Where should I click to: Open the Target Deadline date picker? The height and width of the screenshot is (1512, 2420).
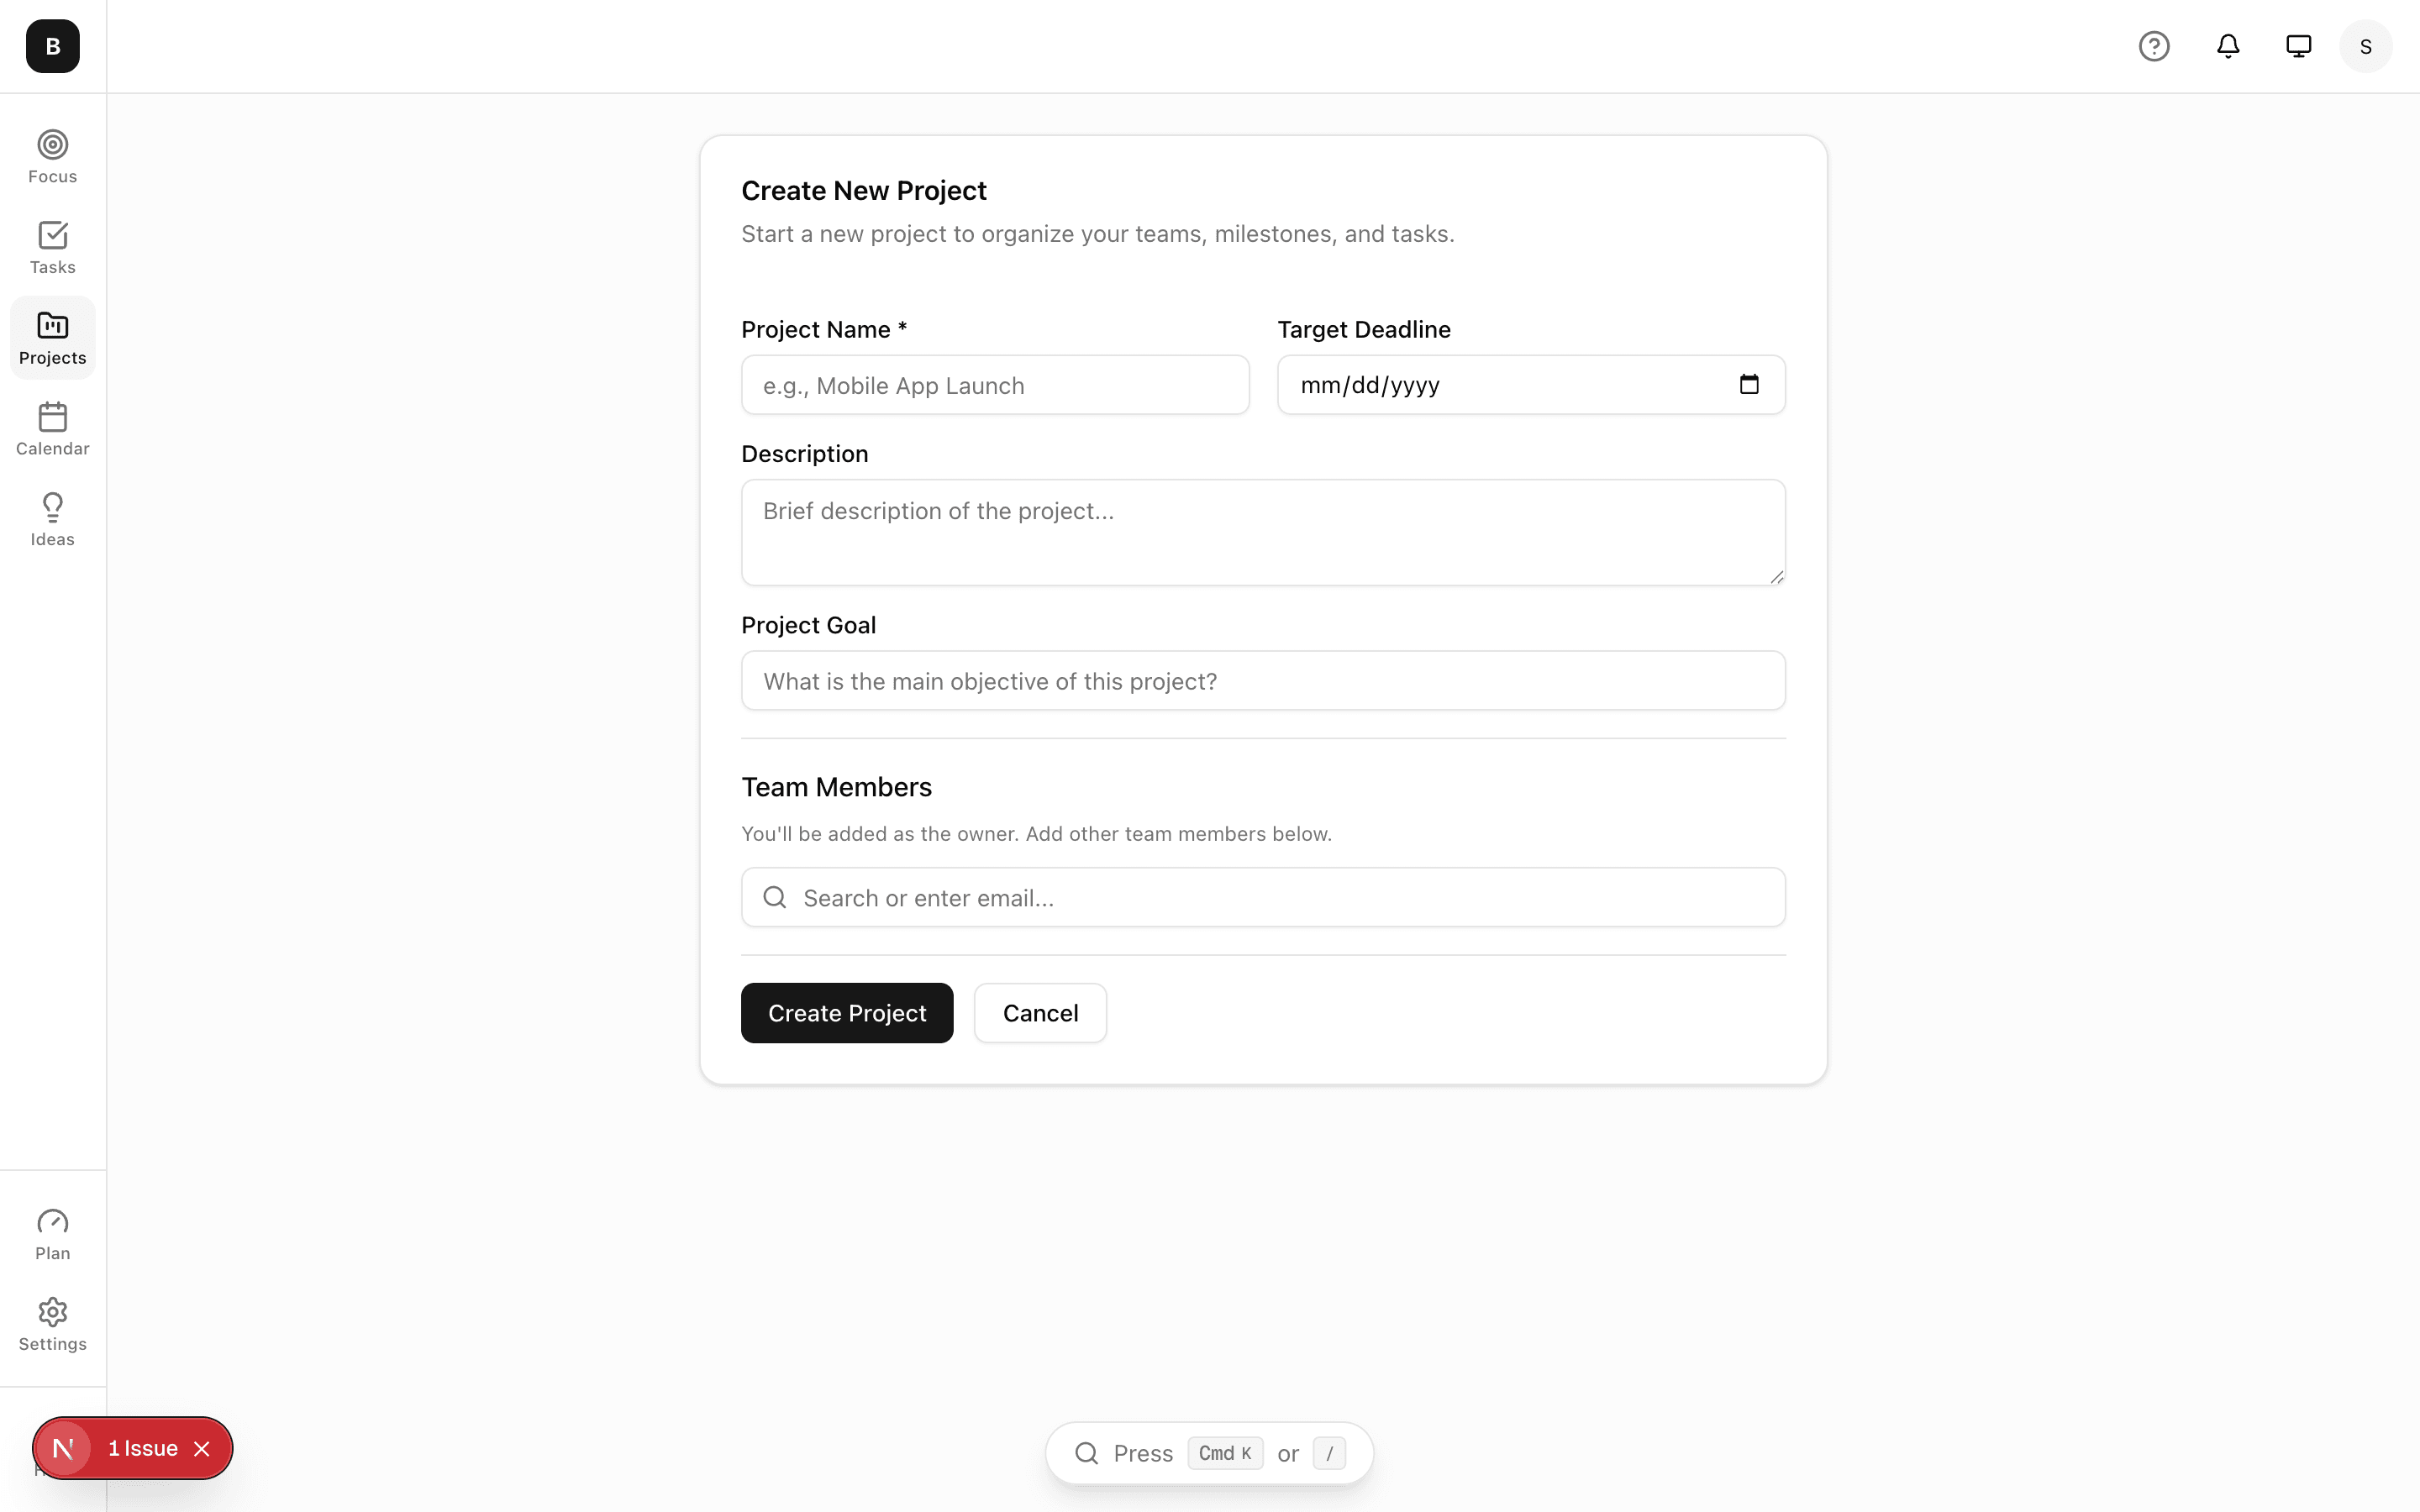tap(1749, 384)
